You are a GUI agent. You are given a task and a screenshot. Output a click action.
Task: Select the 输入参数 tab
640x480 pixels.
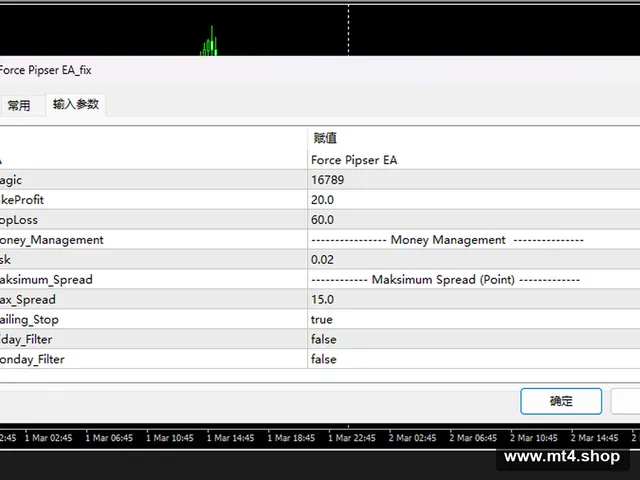76,104
